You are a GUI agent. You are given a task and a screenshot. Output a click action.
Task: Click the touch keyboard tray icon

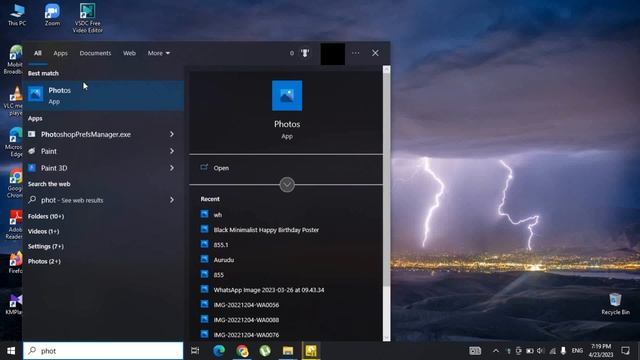tap(475, 351)
